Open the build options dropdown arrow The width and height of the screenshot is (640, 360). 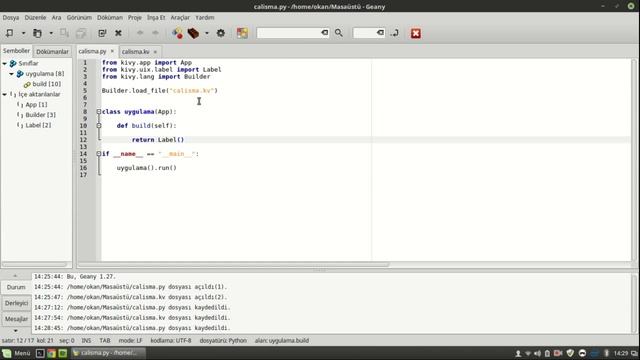click(x=207, y=33)
